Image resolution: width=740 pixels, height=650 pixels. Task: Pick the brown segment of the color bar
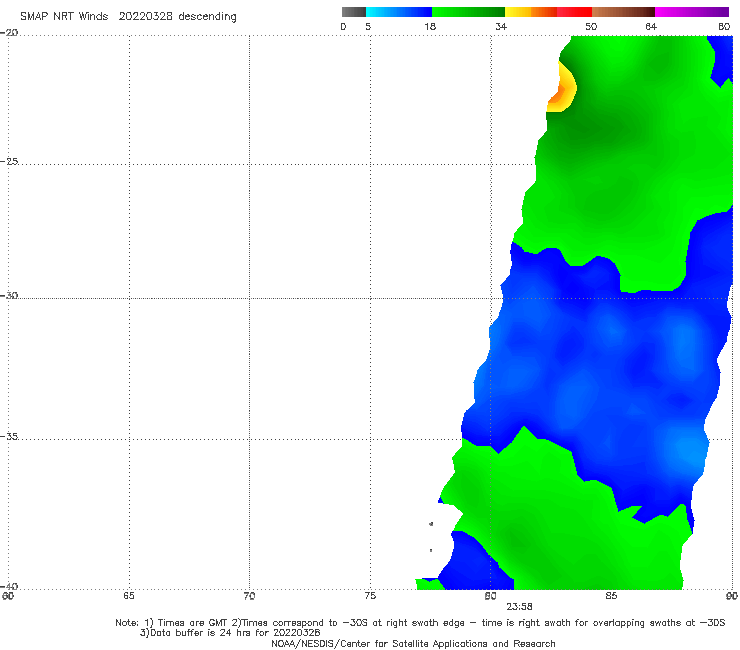click(623, 12)
